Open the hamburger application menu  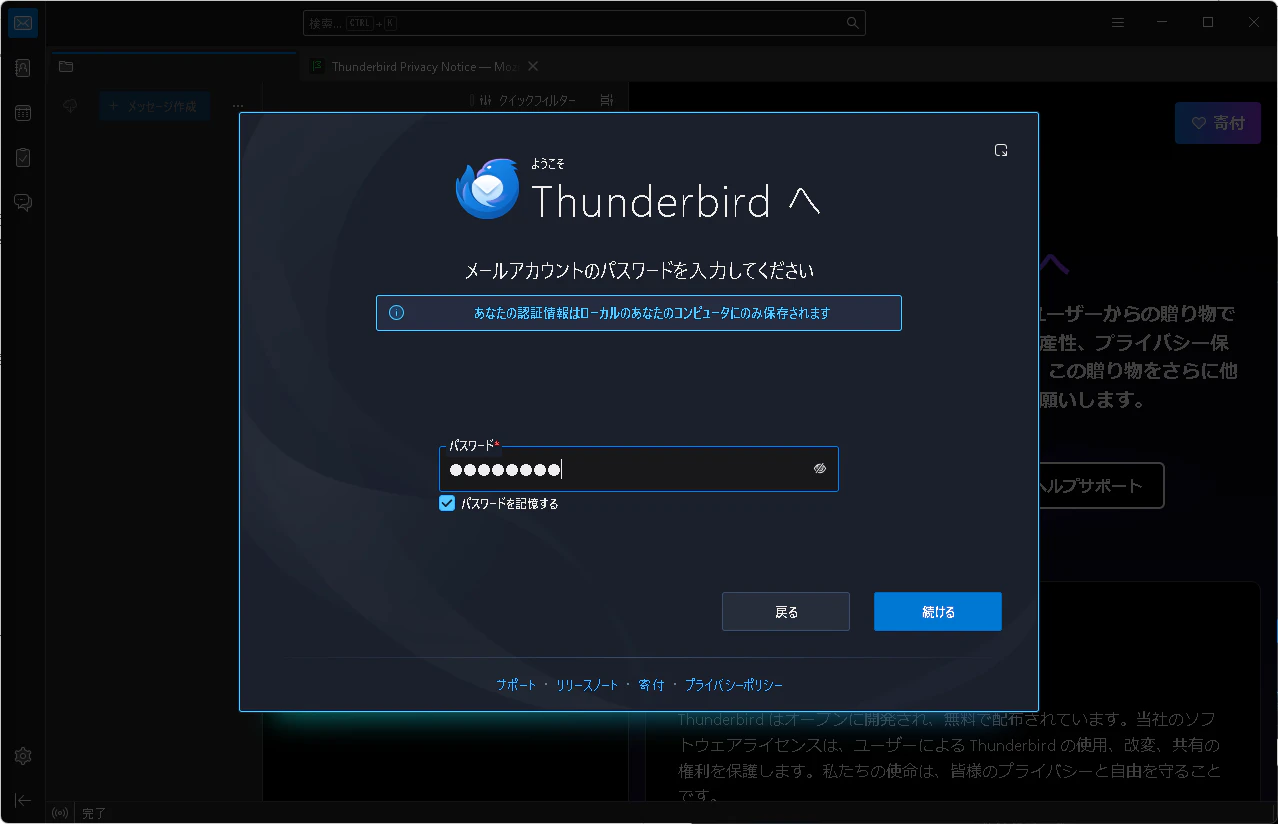(1118, 23)
